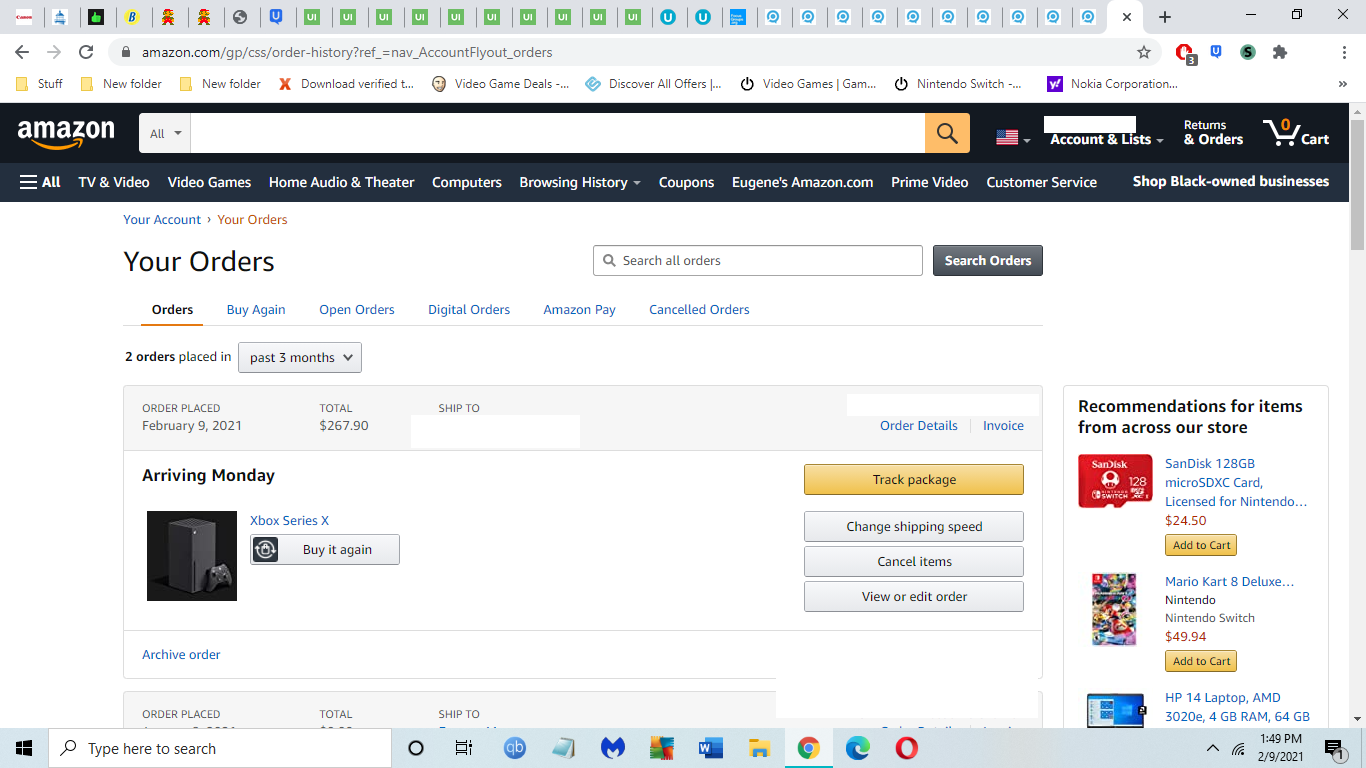1366x768 pixels.
Task: Click the Search all orders field
Action: click(x=758, y=260)
